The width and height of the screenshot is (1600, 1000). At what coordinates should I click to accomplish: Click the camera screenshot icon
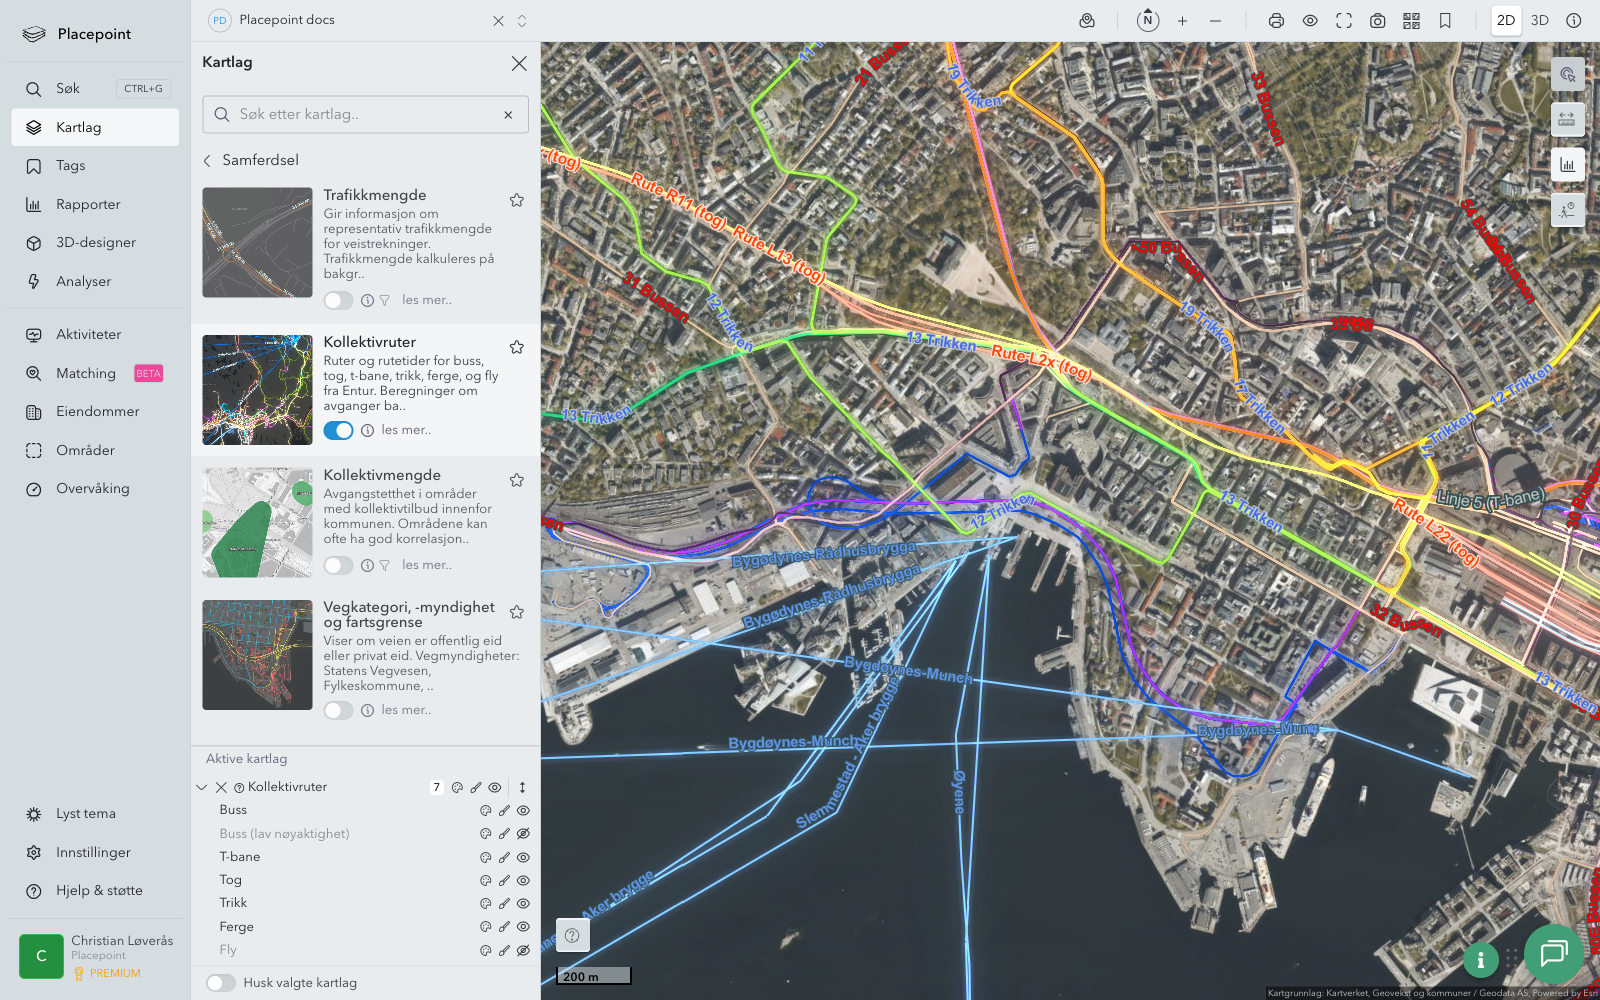1377,21
